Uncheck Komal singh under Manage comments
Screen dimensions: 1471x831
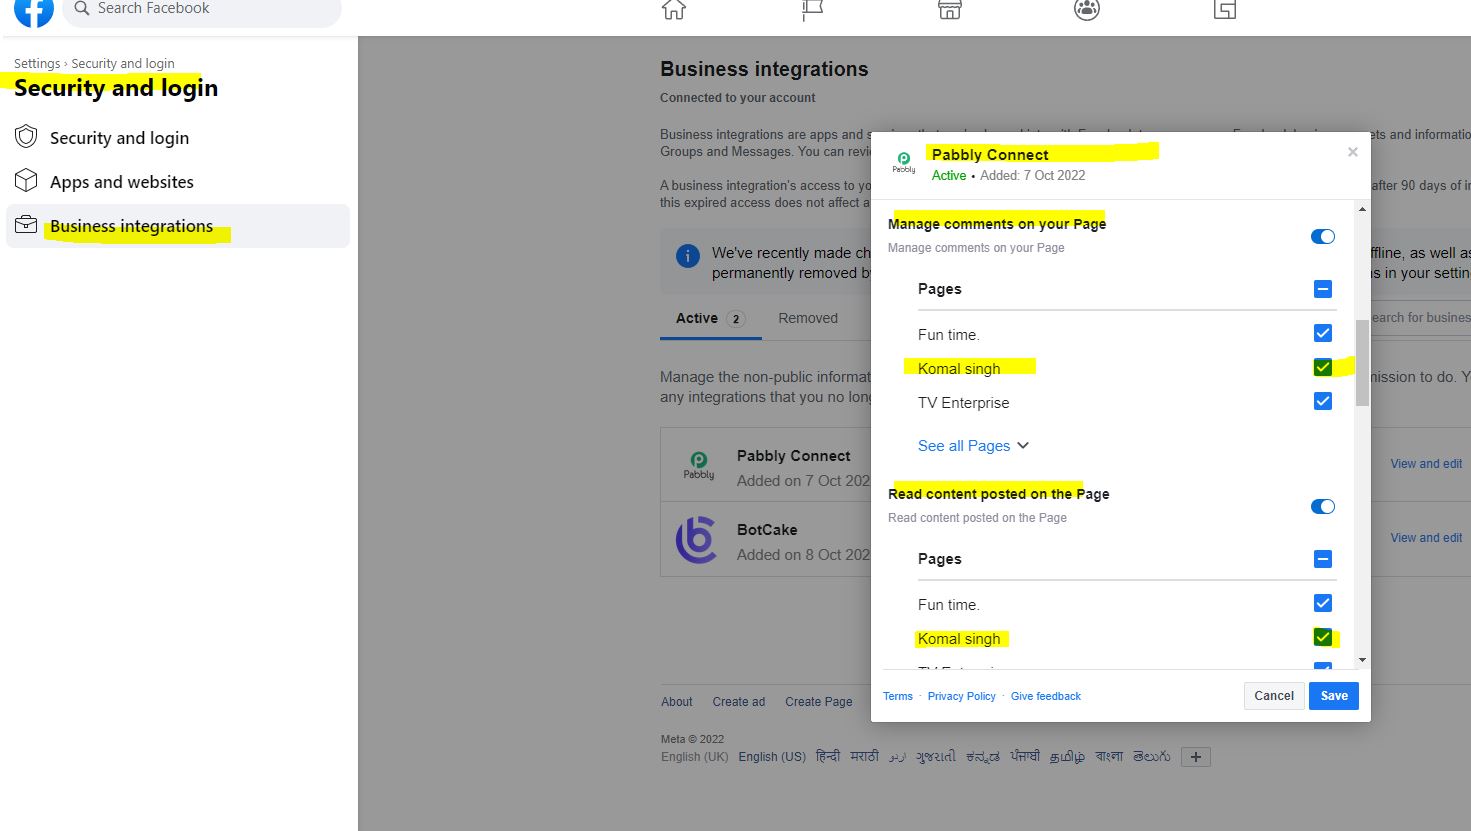point(1322,367)
